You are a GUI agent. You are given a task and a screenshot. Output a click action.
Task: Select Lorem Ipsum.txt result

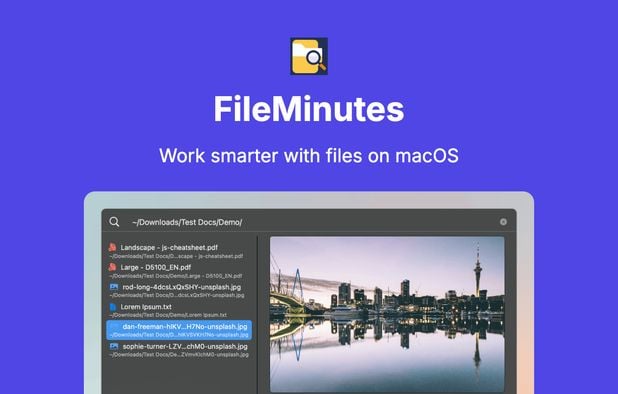point(179,310)
